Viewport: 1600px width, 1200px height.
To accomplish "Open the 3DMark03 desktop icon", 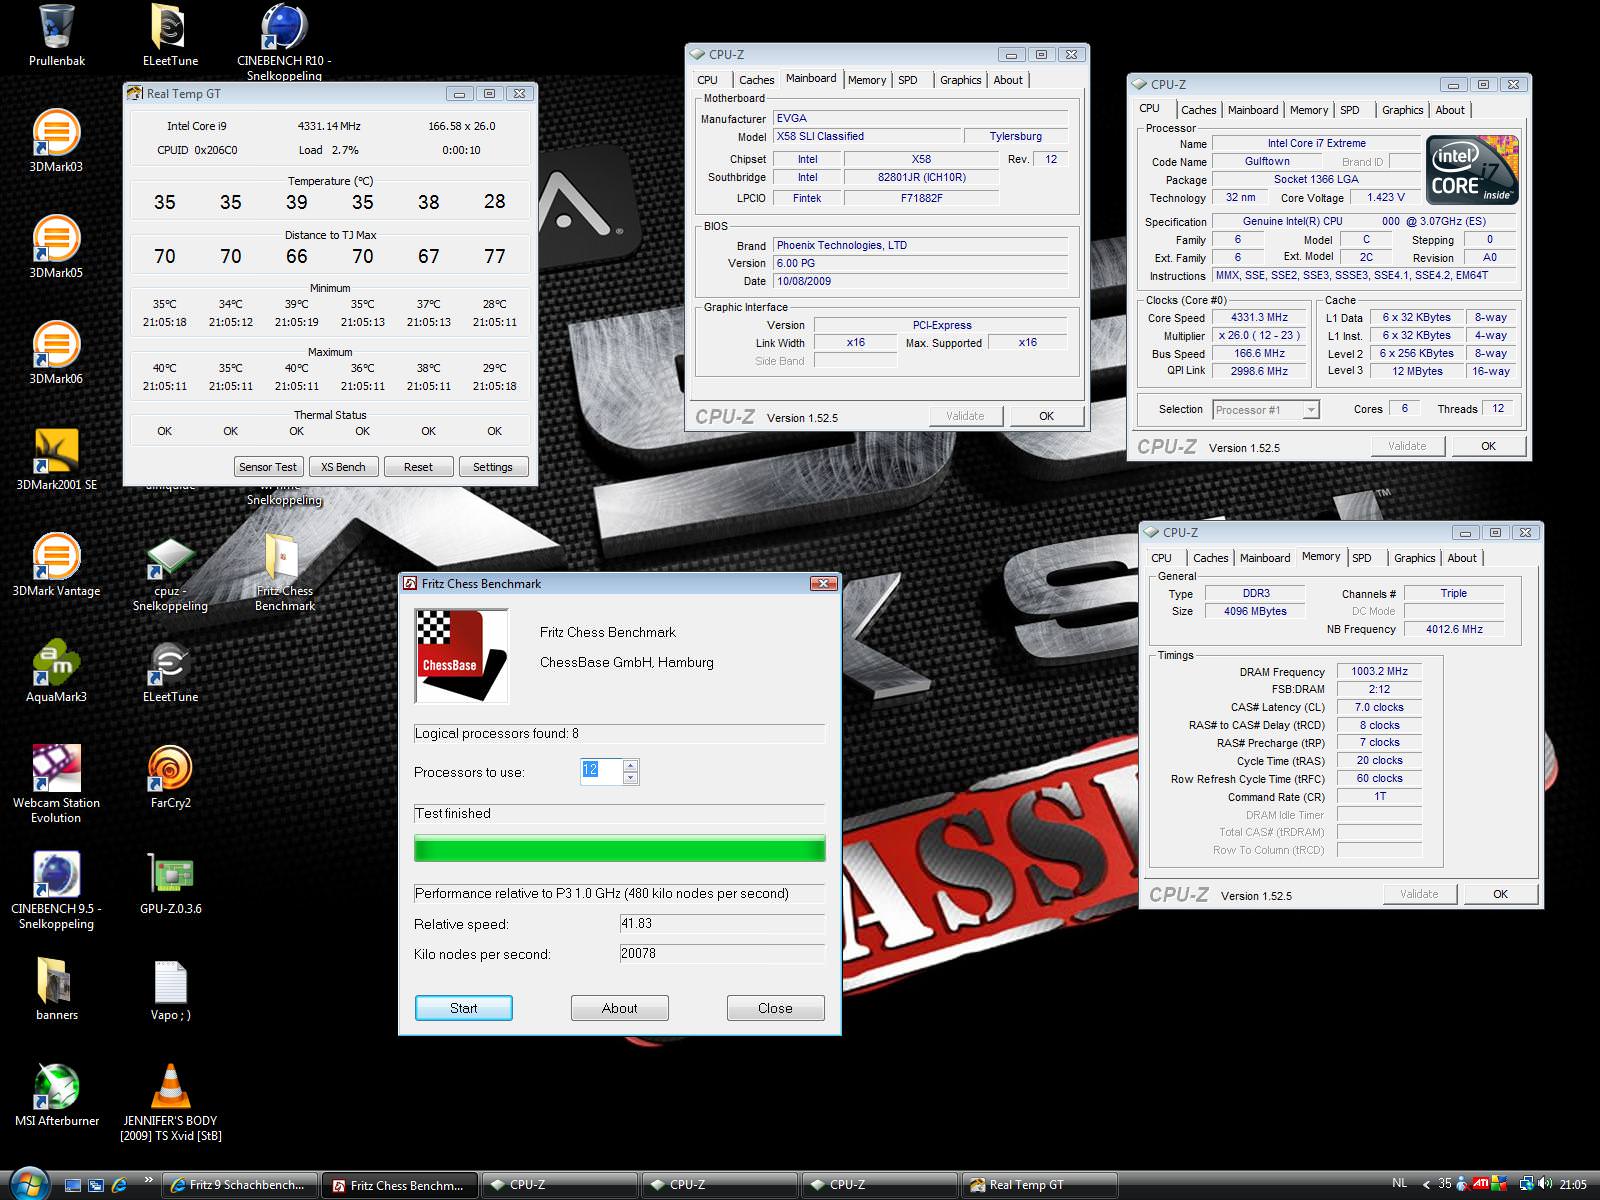I will pos(56,132).
